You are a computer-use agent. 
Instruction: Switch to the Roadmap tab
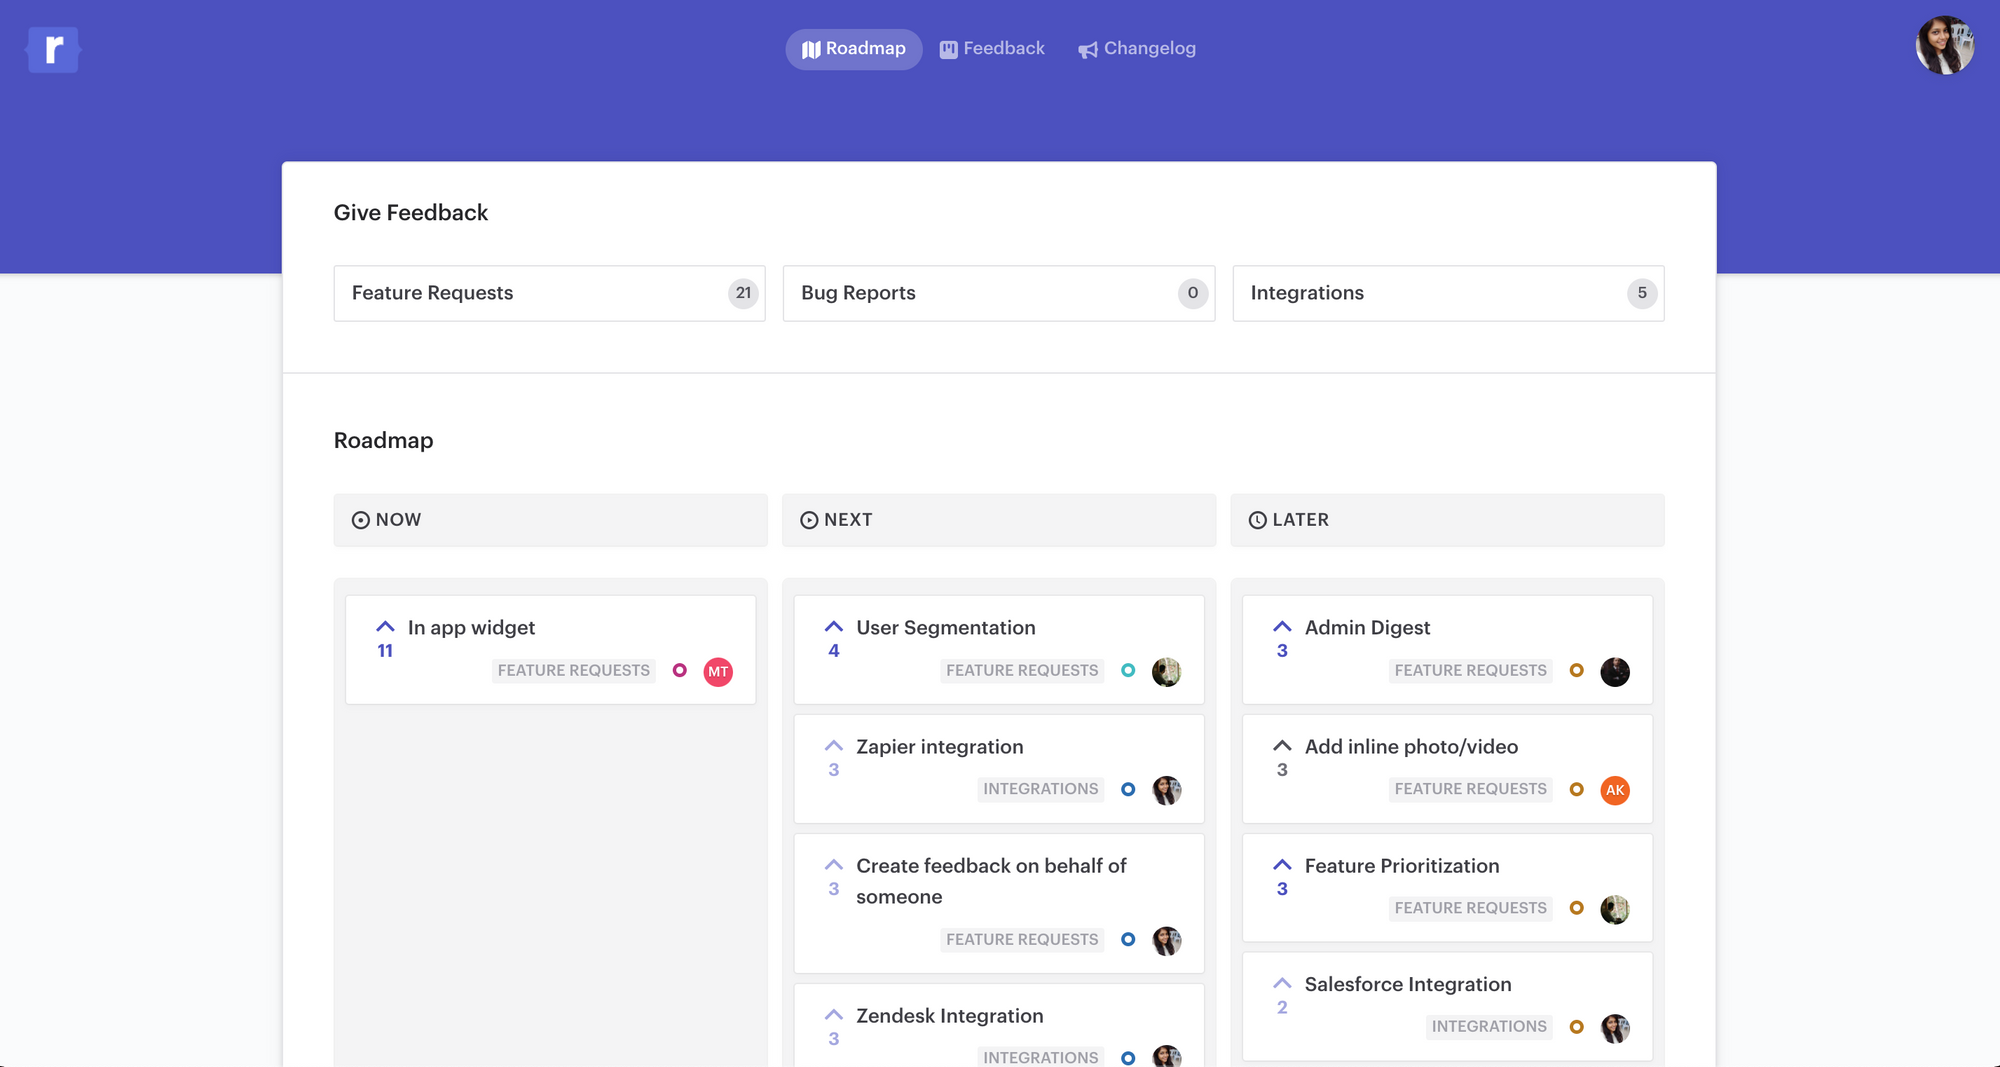854,49
